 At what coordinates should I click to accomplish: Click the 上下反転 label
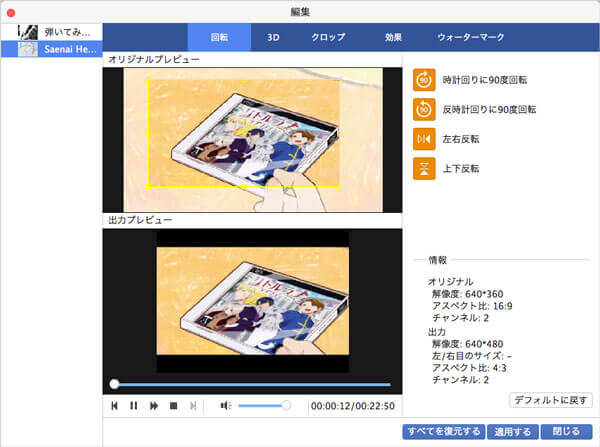(461, 168)
